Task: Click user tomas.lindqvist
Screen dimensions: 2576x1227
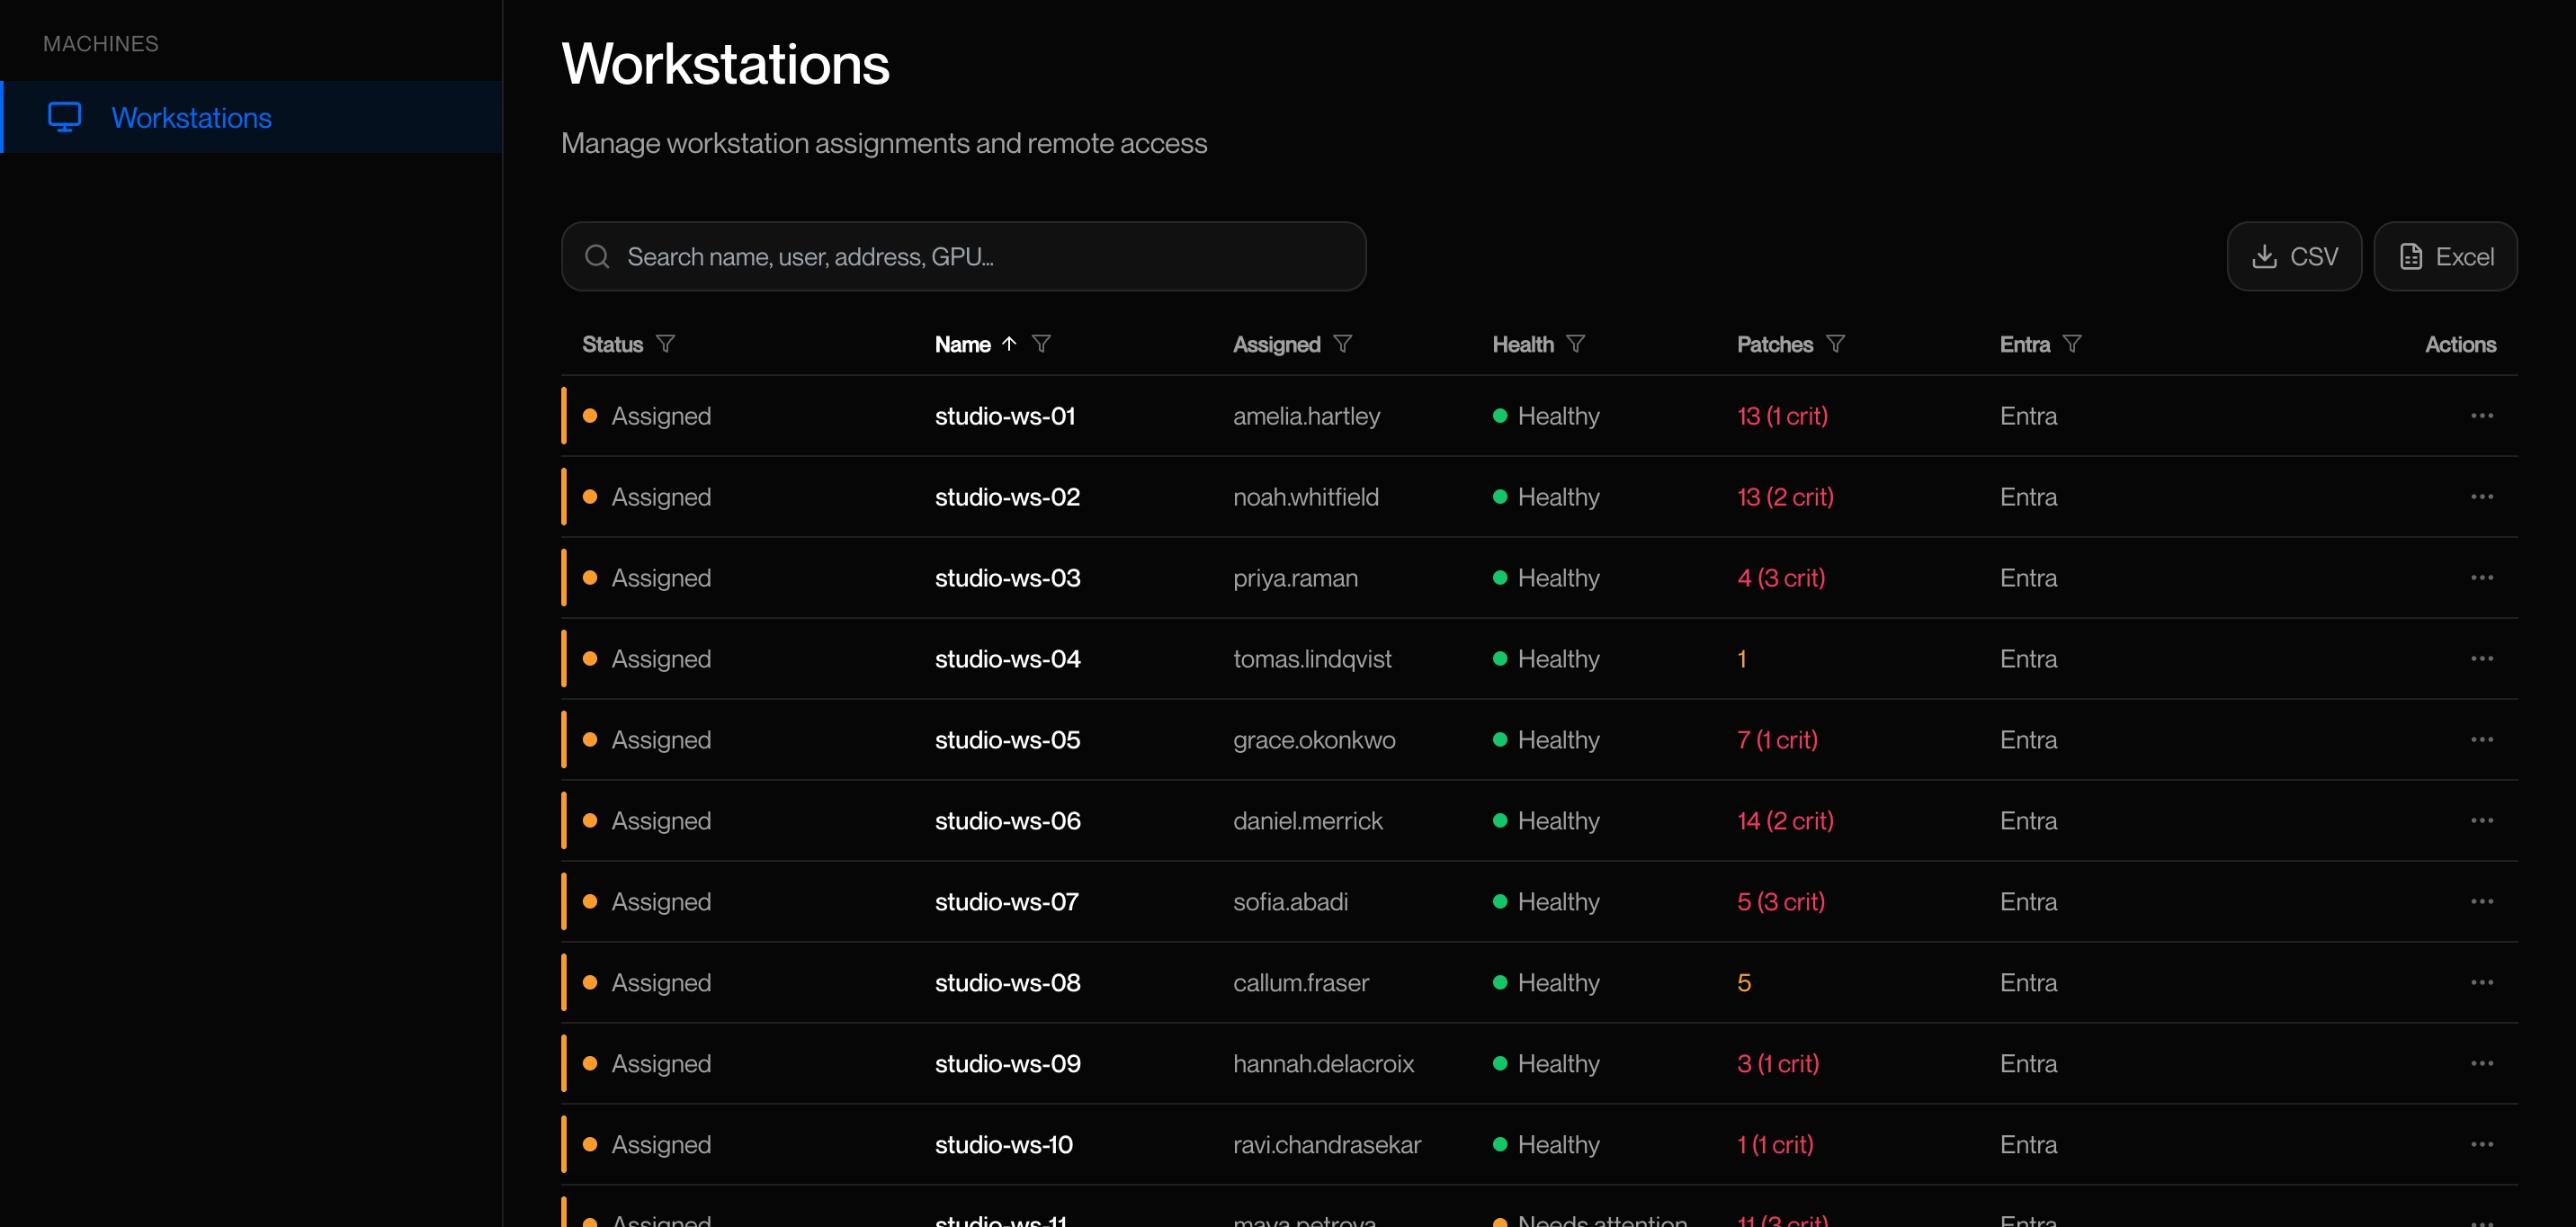Action: 1312,659
